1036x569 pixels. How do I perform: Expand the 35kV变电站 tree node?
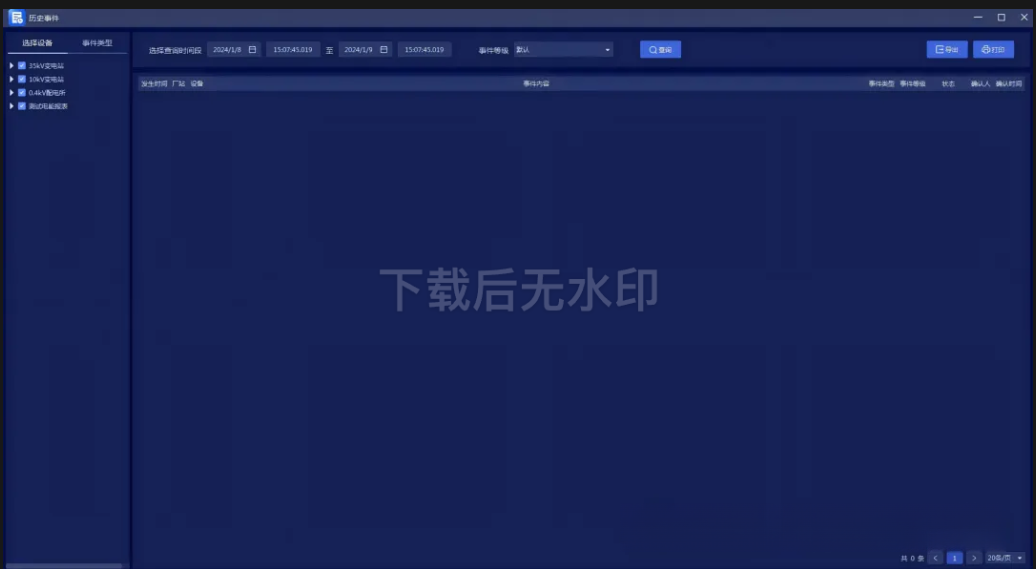click(x=11, y=66)
